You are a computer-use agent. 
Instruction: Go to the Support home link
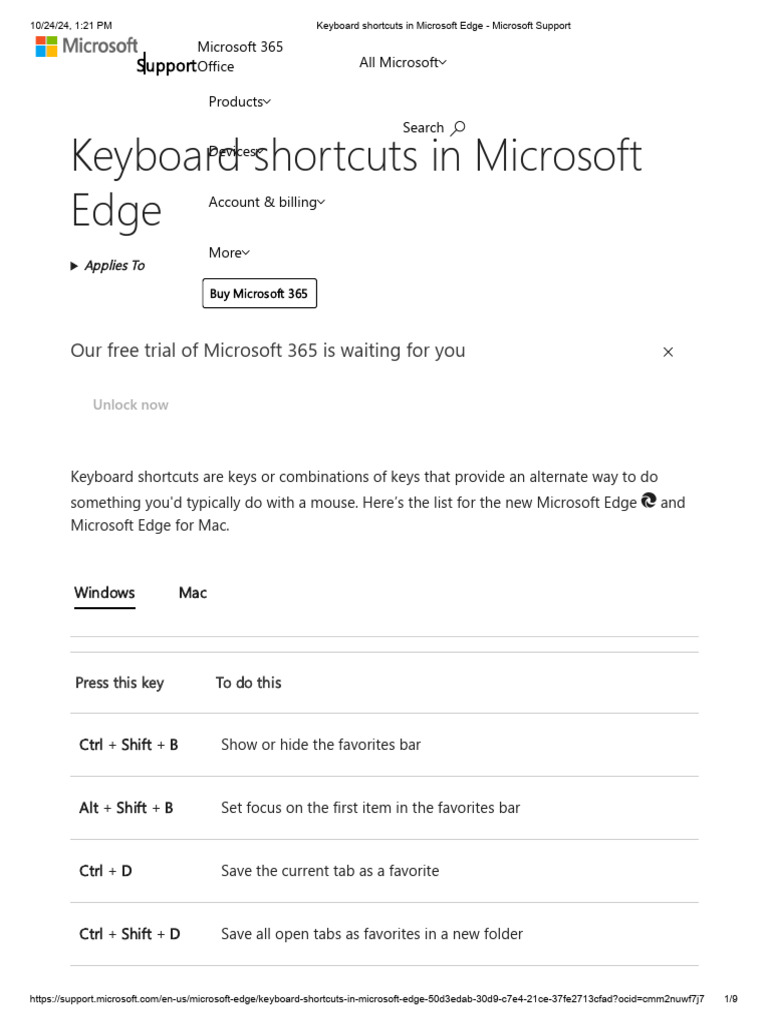coord(167,66)
